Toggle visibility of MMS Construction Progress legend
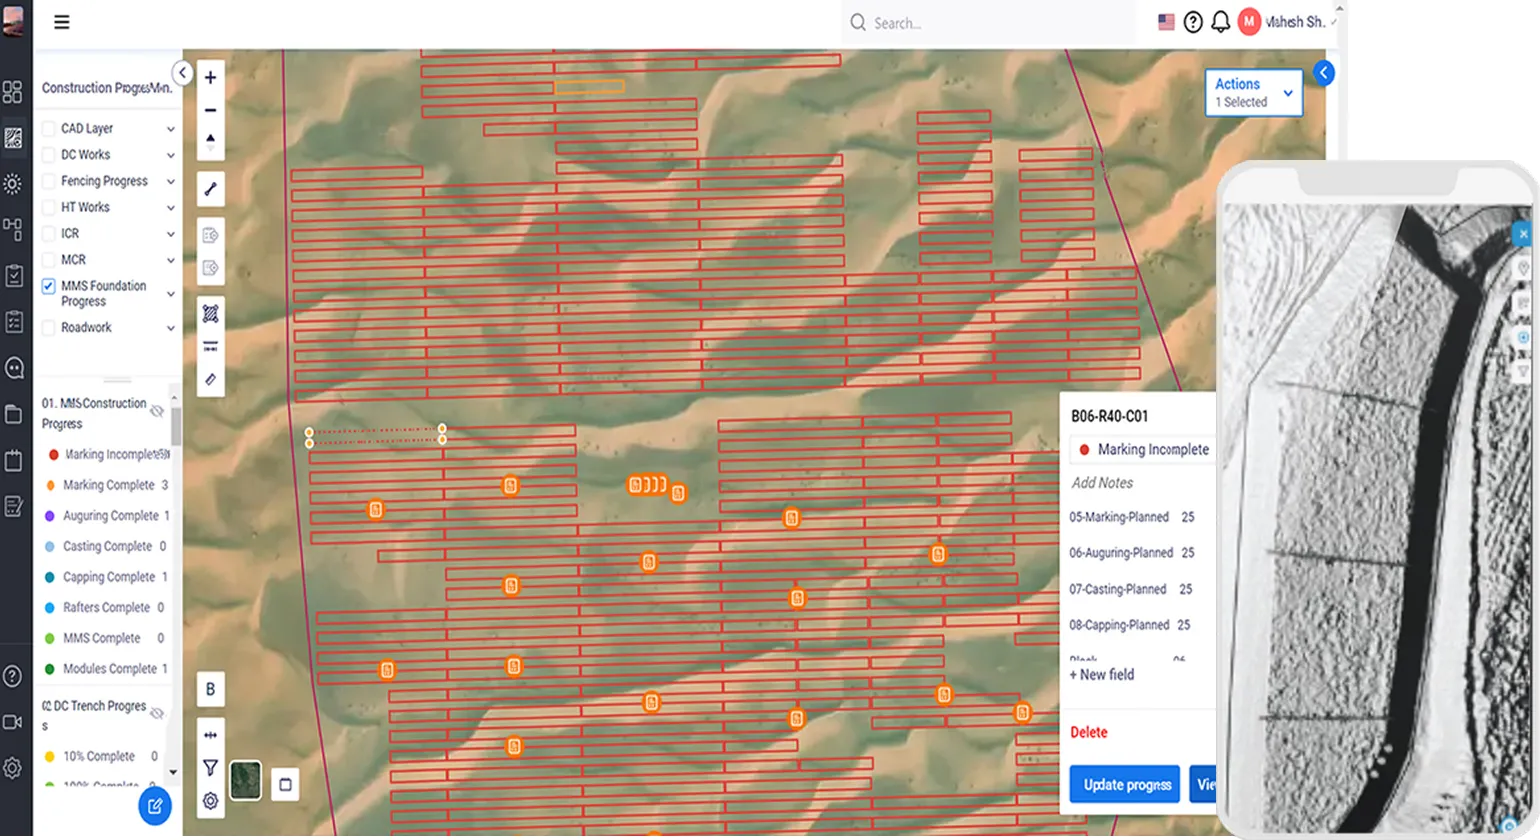This screenshot has height=840, width=1540. point(157,411)
